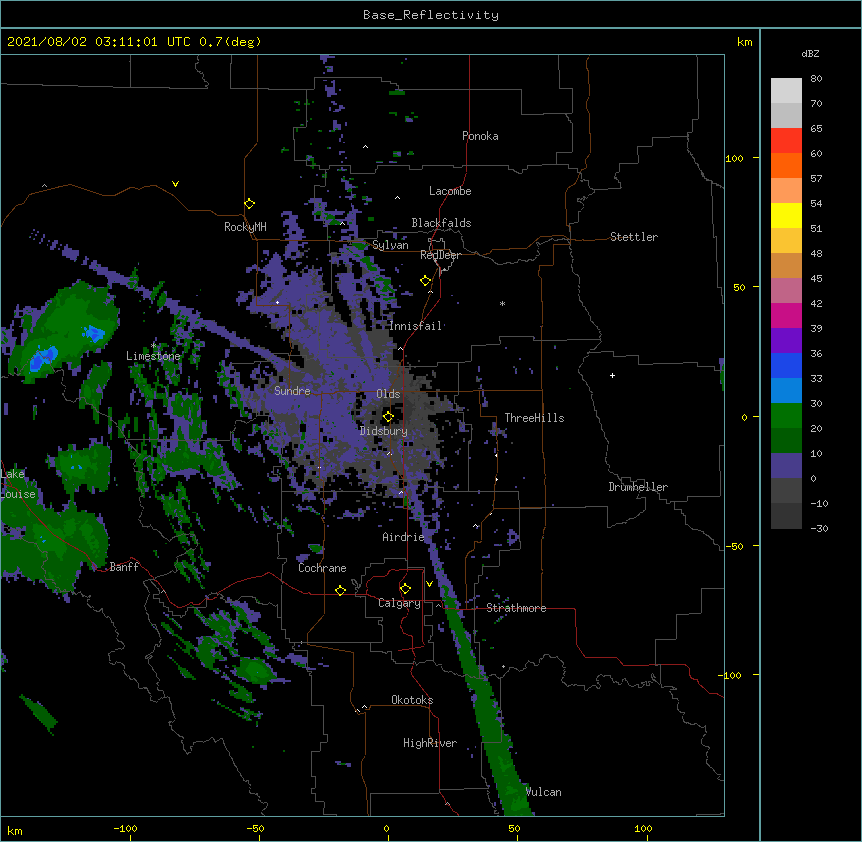Select the HighRiver label
The width and height of the screenshot is (862, 842).
[430, 743]
